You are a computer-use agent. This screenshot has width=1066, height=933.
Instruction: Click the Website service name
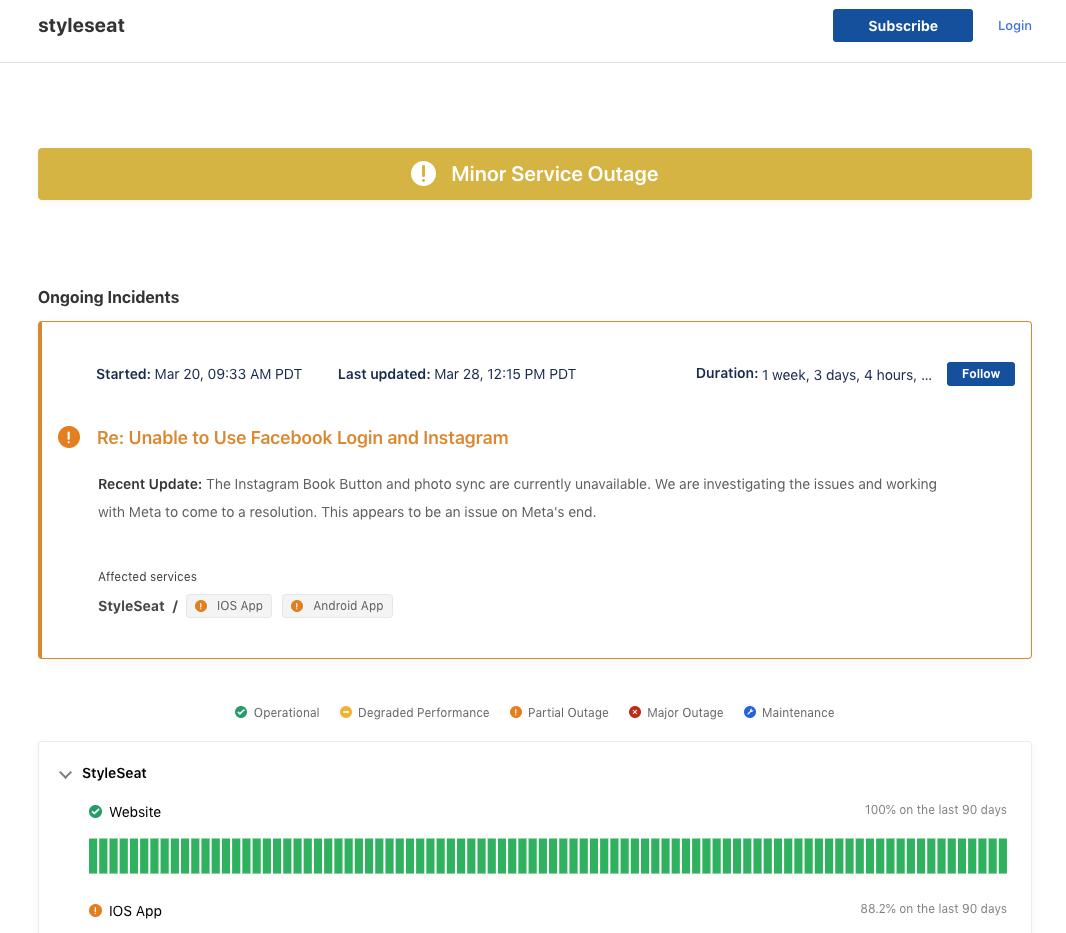(135, 812)
